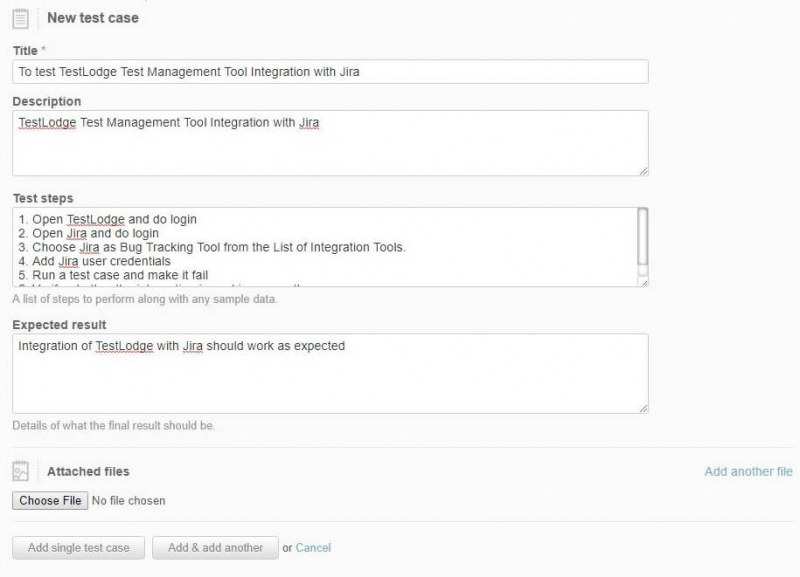The width and height of the screenshot is (800, 577).
Task: Focus the Title input field
Action: [330, 72]
